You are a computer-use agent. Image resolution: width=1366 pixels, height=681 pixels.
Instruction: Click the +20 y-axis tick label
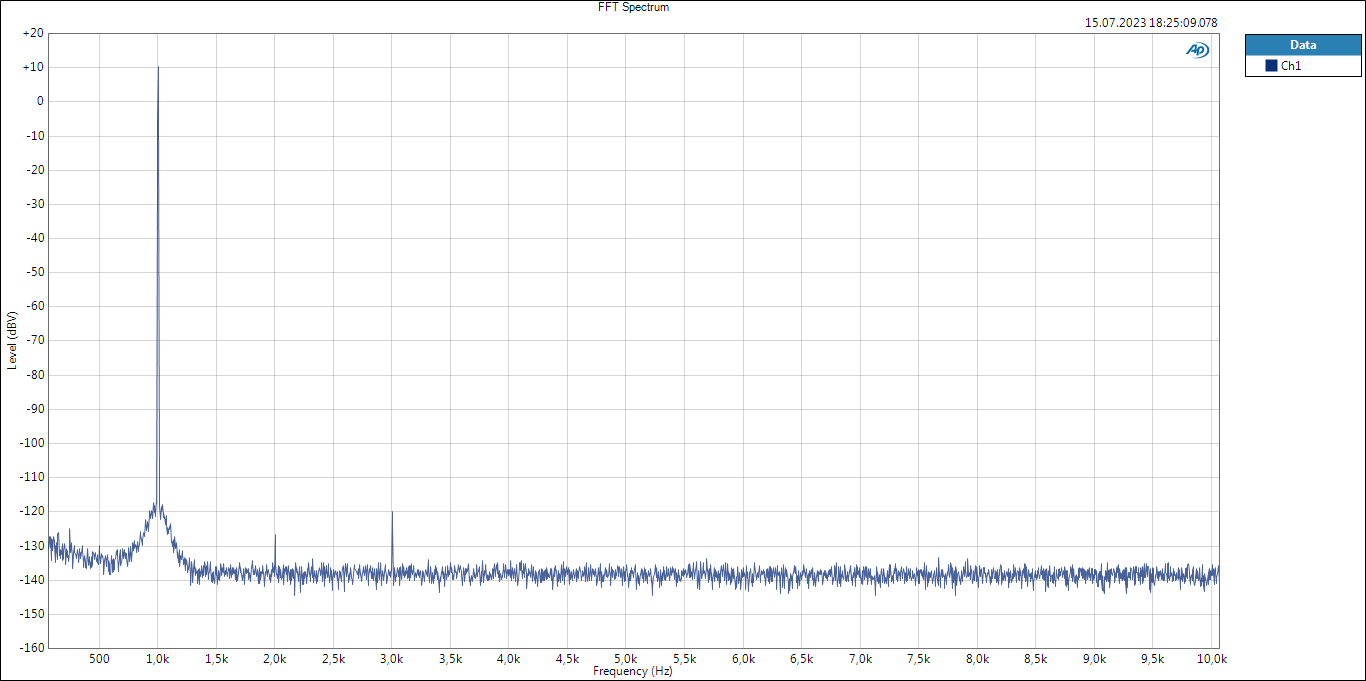32,33
